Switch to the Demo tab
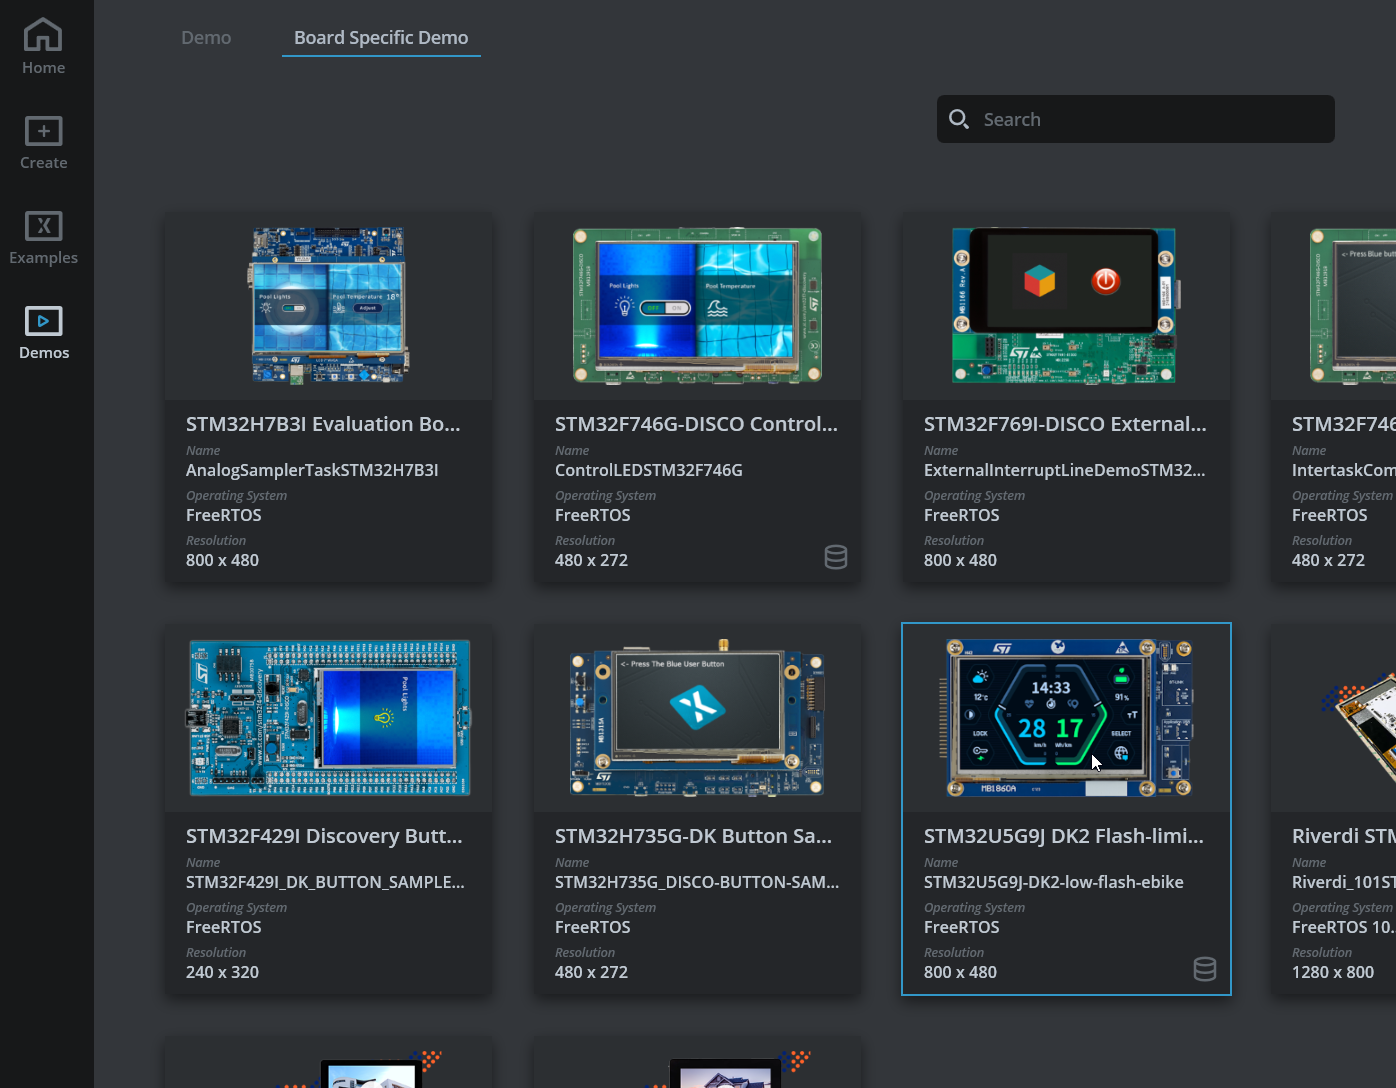Screen dimensions: 1396x1088 [x=206, y=37]
